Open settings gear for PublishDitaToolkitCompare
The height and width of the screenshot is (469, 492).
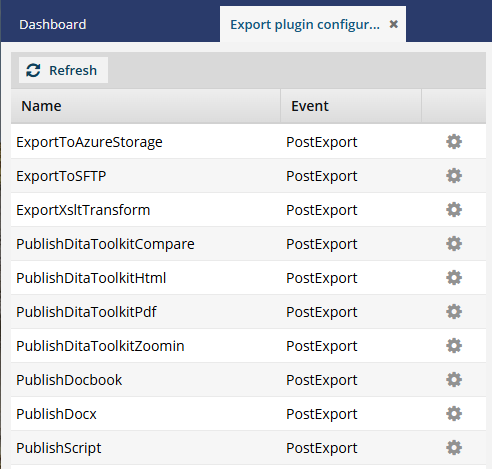click(454, 244)
